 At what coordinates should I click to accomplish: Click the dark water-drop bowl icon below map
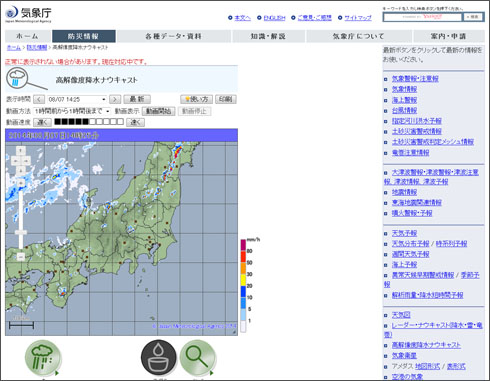pyautogui.click(x=159, y=359)
